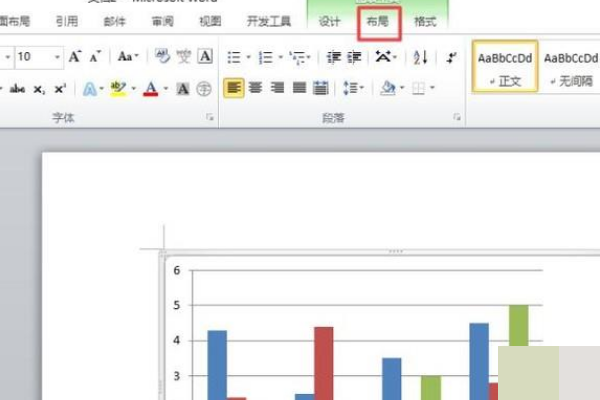This screenshot has width=600, height=400.
Task: Open the 格式 tab
Action: tap(425, 21)
